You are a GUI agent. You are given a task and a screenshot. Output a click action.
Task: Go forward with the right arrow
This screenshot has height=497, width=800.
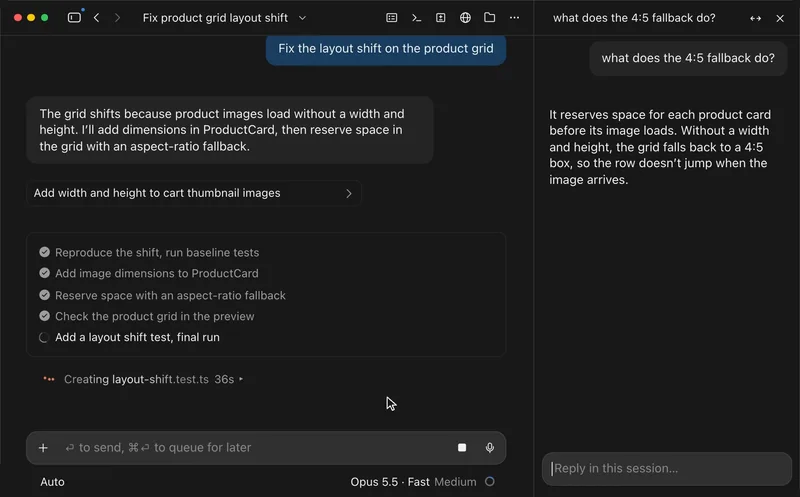tap(117, 17)
